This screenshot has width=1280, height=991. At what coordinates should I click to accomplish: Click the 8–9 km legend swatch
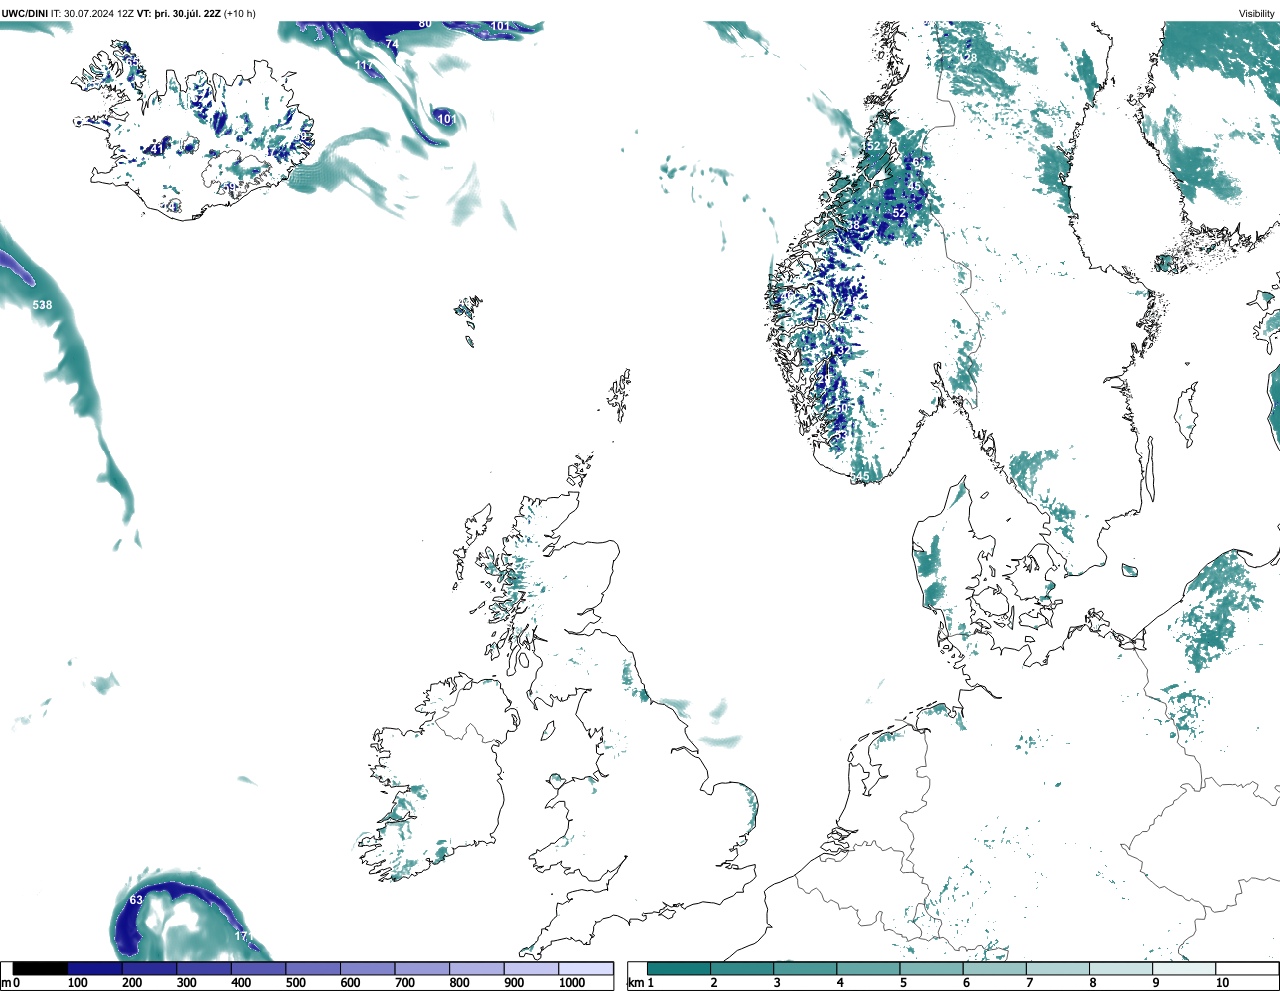click(1120, 969)
